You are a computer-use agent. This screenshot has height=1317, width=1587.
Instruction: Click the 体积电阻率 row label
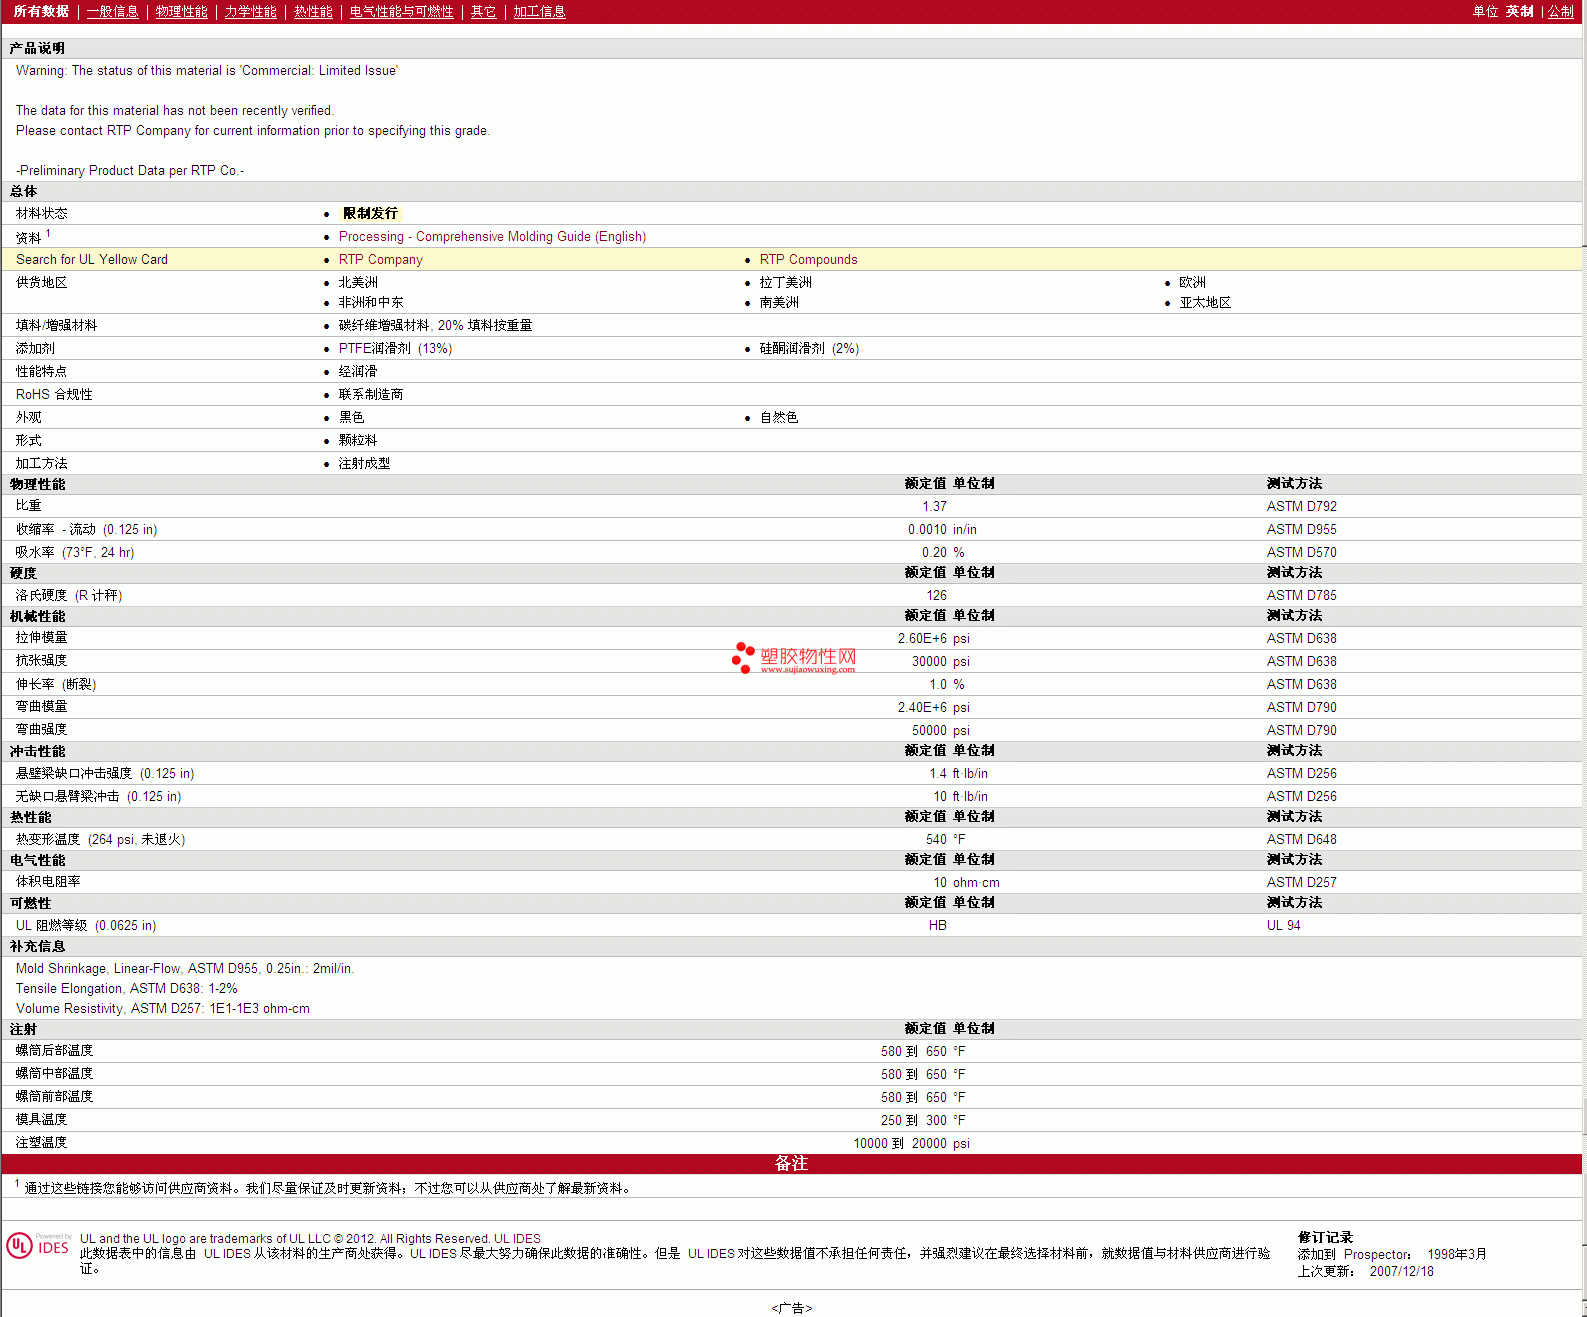point(48,882)
